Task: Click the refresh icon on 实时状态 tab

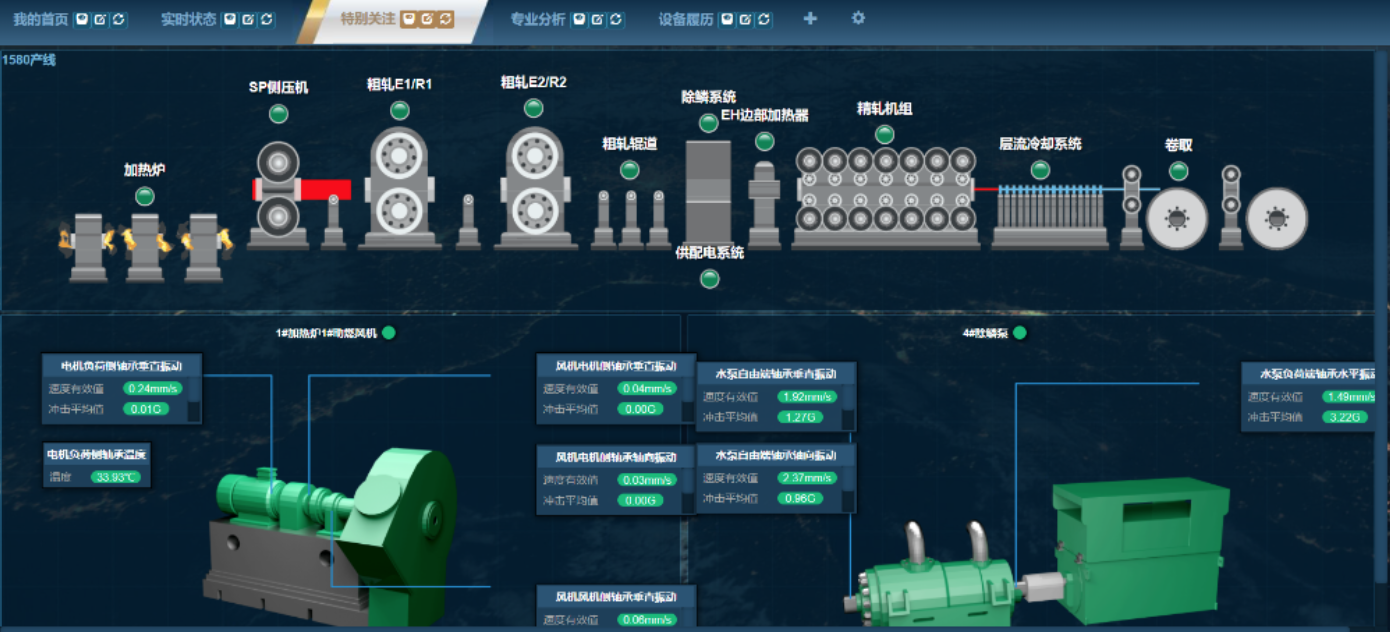Action: pos(265,20)
